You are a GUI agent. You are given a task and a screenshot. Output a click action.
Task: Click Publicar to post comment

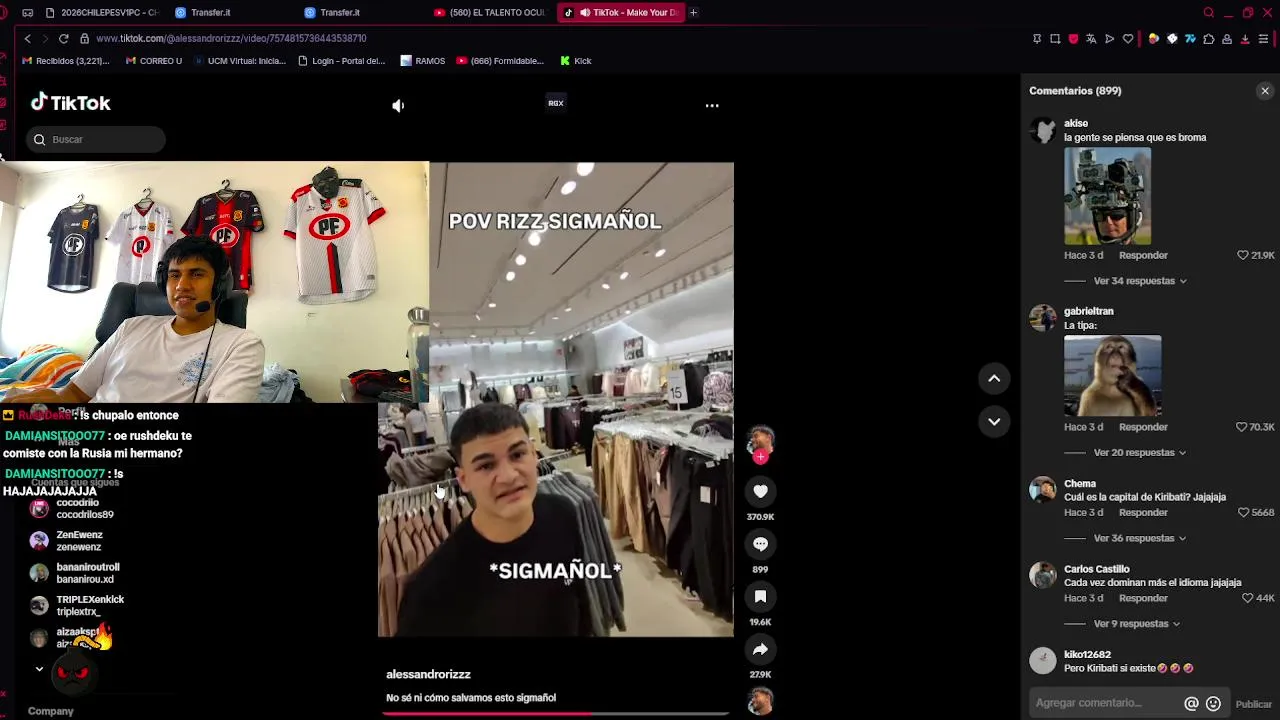[x=1253, y=704]
